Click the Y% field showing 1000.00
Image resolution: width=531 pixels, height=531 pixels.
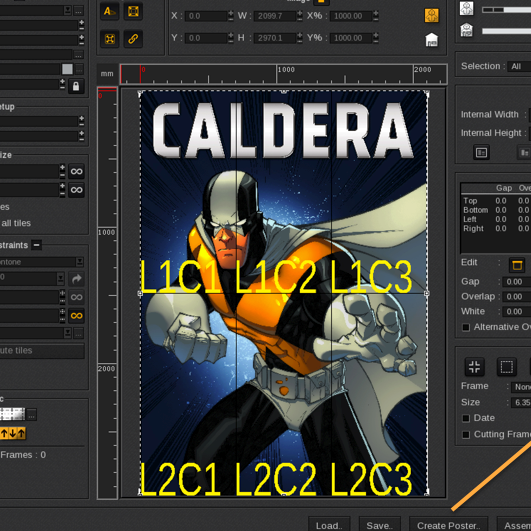tap(351, 38)
